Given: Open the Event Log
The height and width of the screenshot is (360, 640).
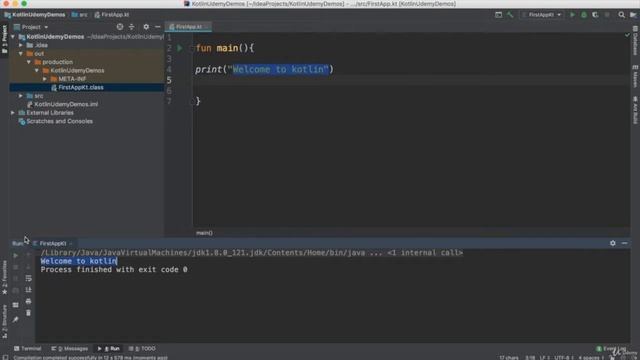Looking at the screenshot, I should tap(611, 349).
